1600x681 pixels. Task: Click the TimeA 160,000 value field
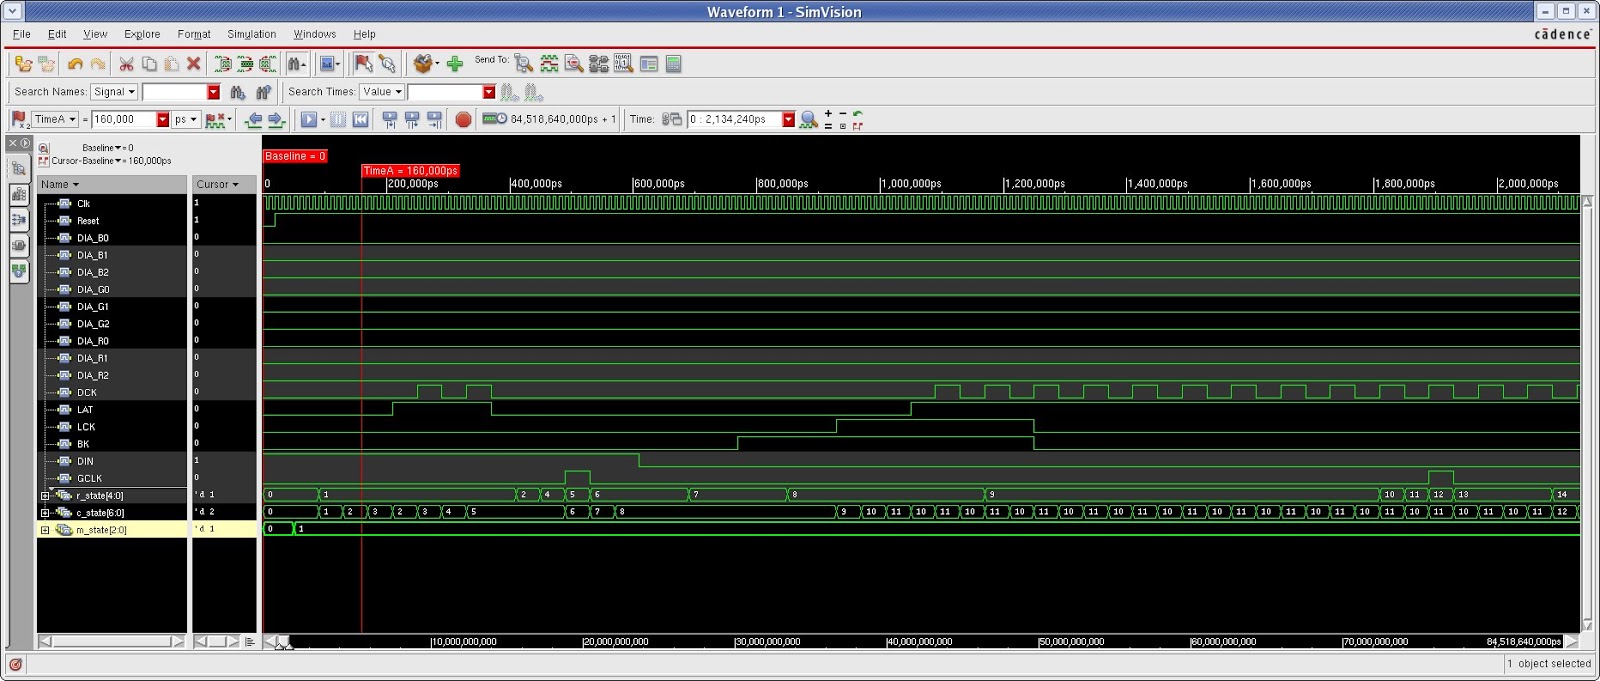pyautogui.click(x=123, y=120)
